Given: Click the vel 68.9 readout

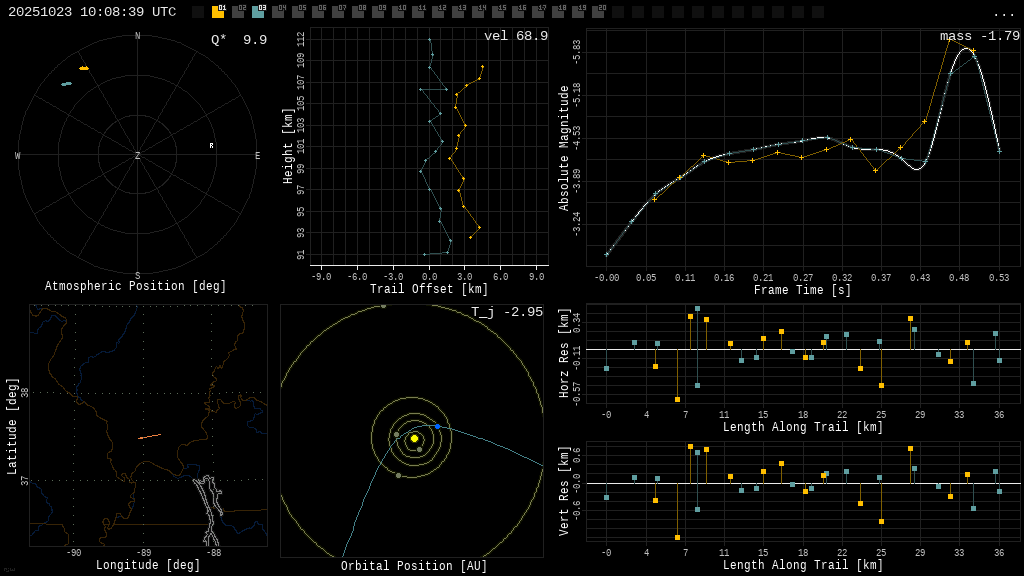Looking at the screenshot, I should pyautogui.click(x=515, y=36).
